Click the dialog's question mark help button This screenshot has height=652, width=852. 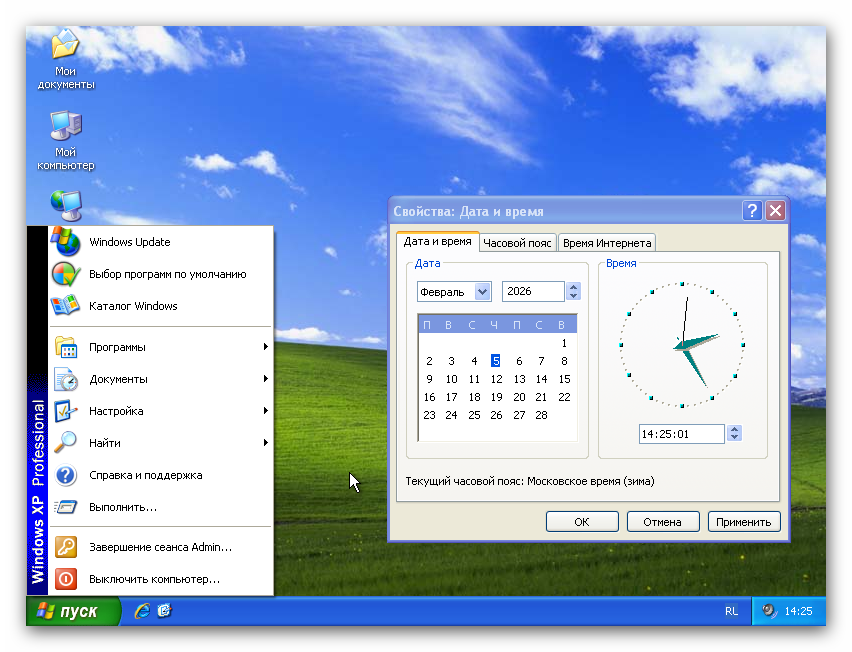753,211
